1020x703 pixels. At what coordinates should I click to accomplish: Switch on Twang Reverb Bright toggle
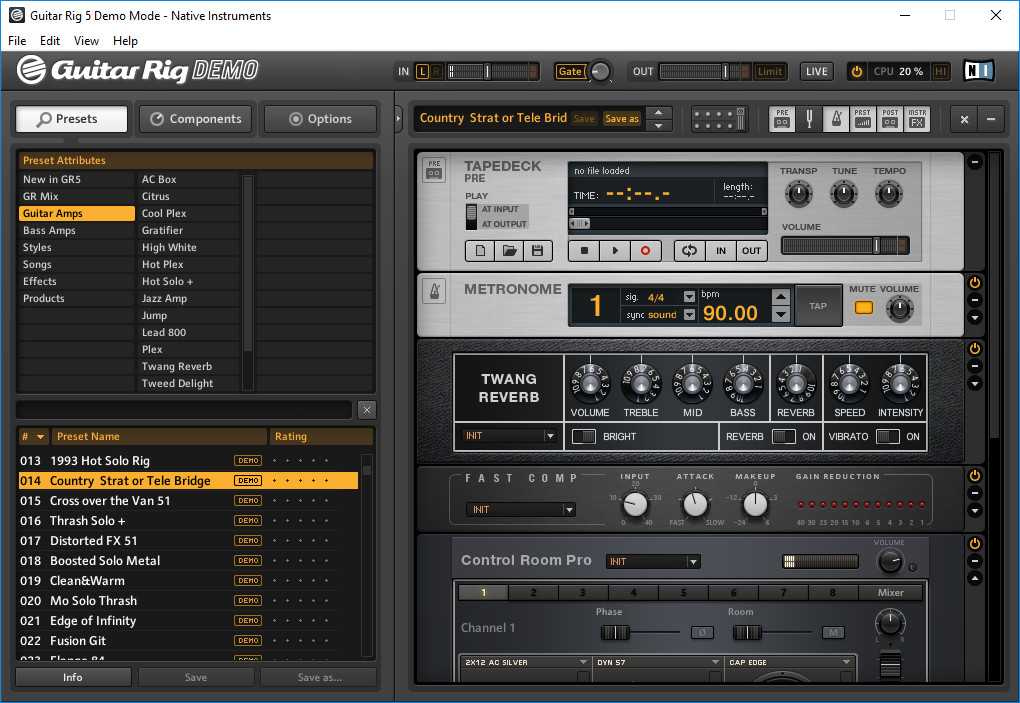click(x=583, y=437)
